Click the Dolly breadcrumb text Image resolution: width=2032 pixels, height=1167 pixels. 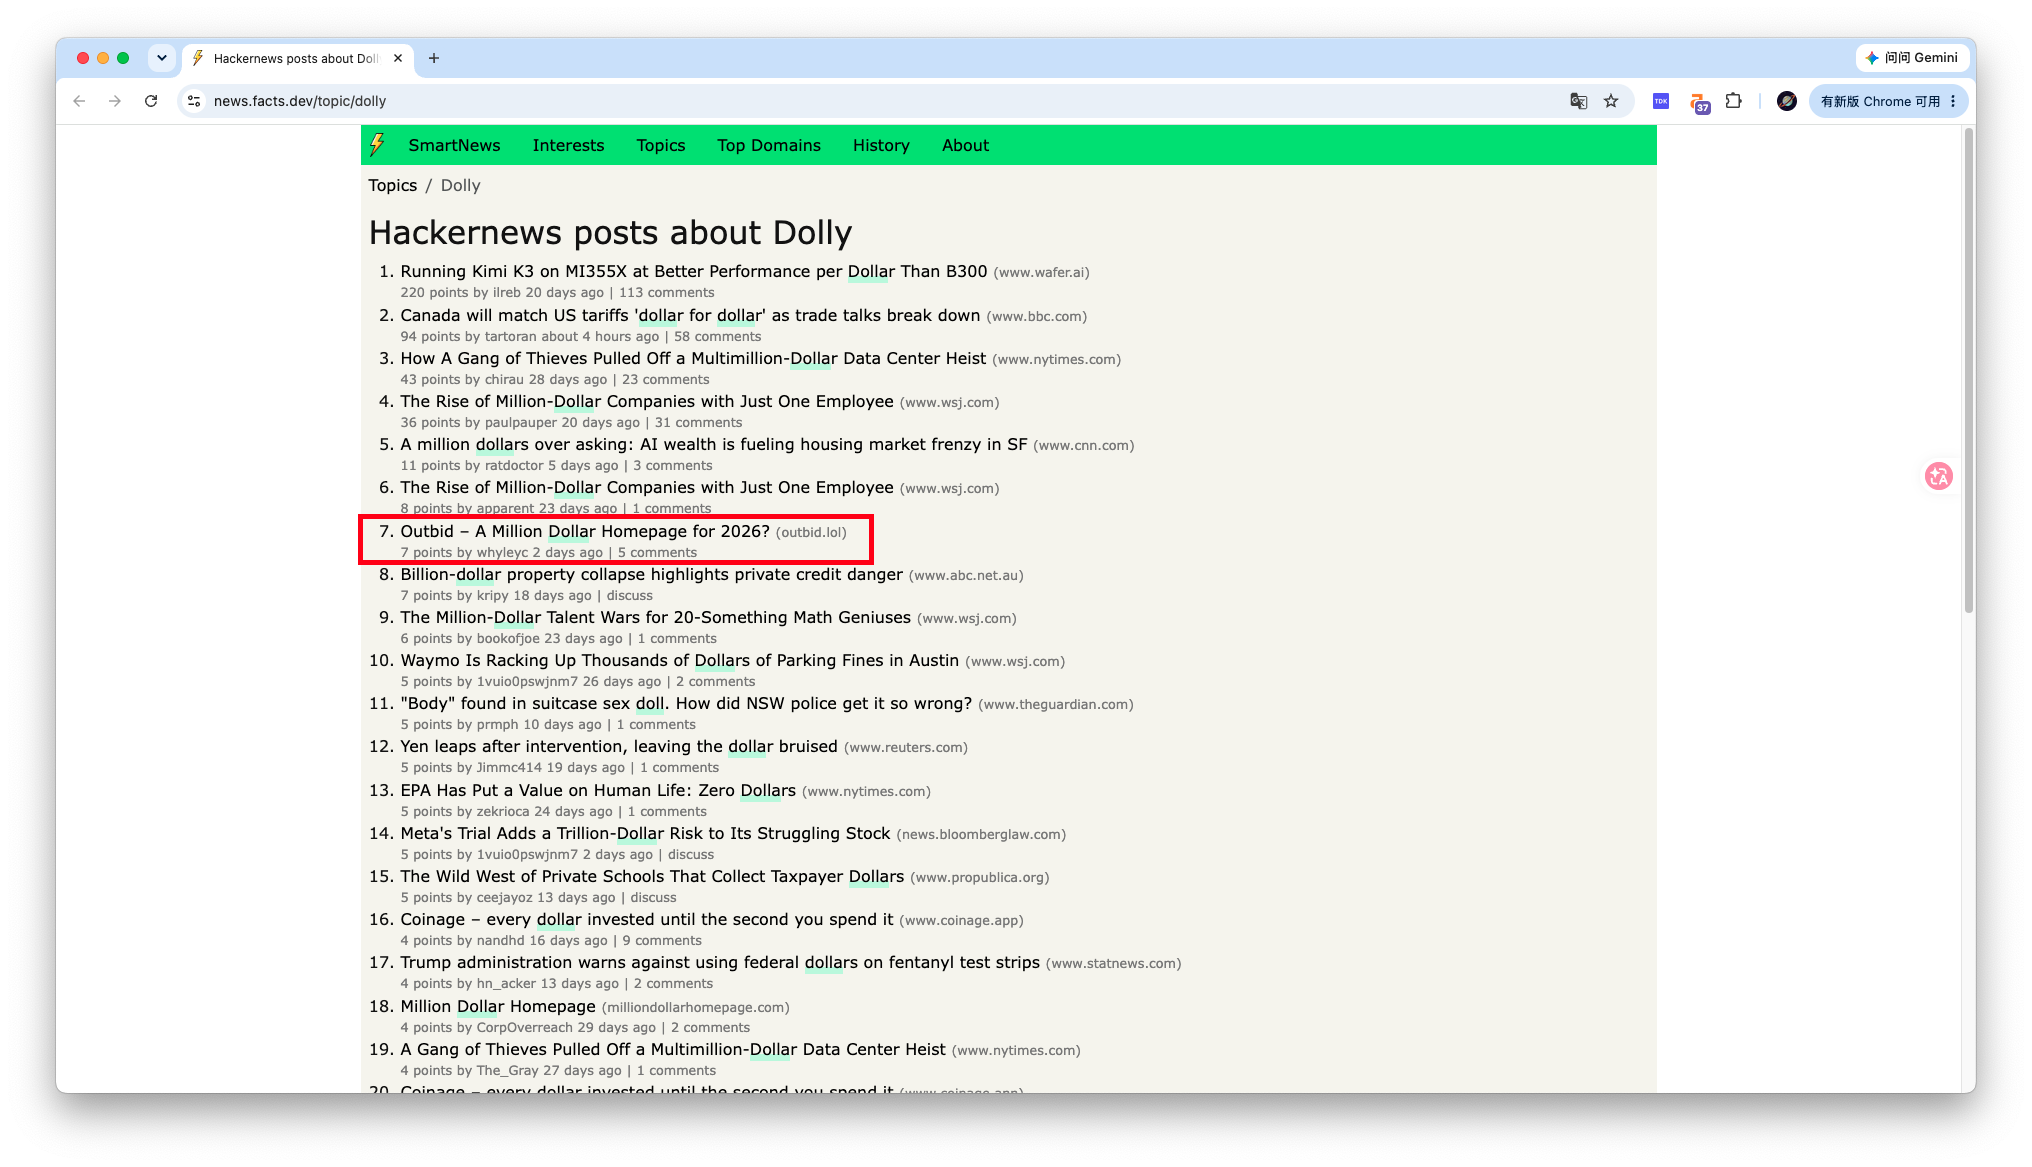(x=461, y=185)
